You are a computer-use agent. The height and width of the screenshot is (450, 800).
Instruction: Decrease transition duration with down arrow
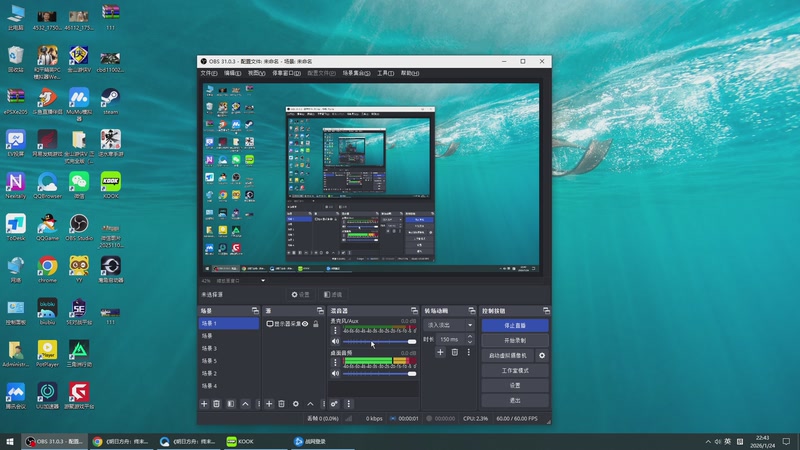pos(469,342)
